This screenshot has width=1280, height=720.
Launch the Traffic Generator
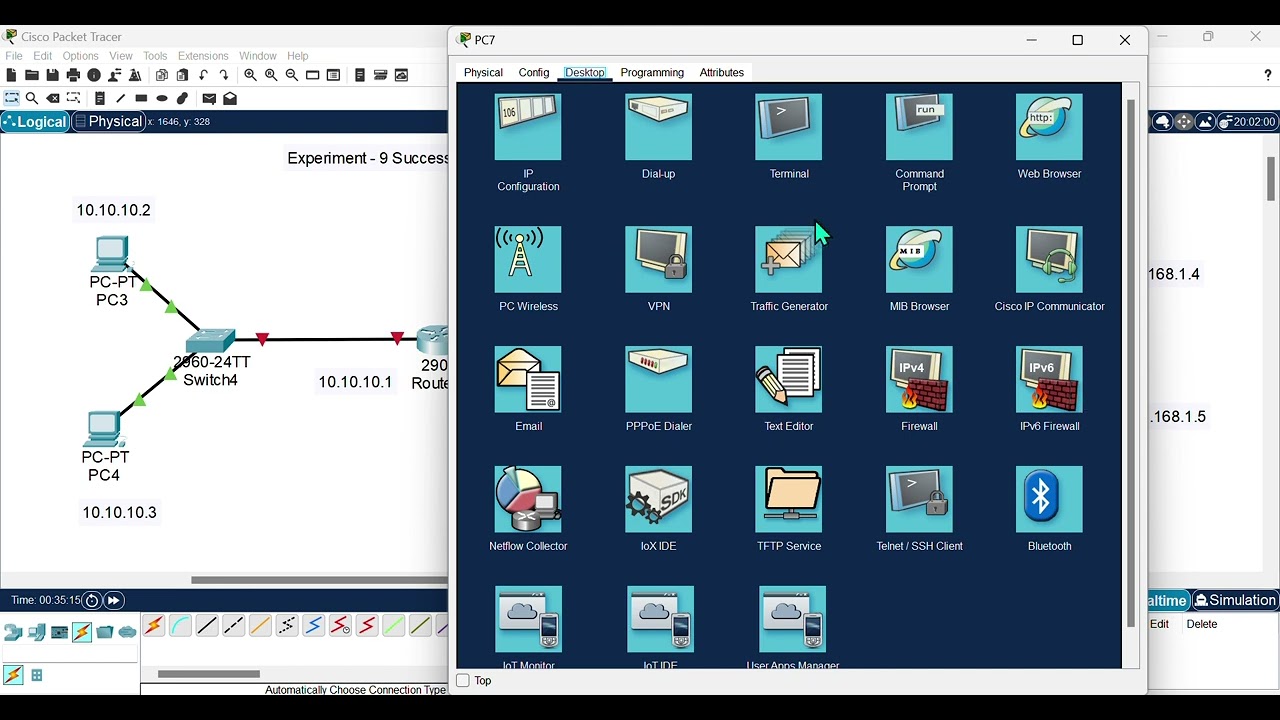[789, 259]
